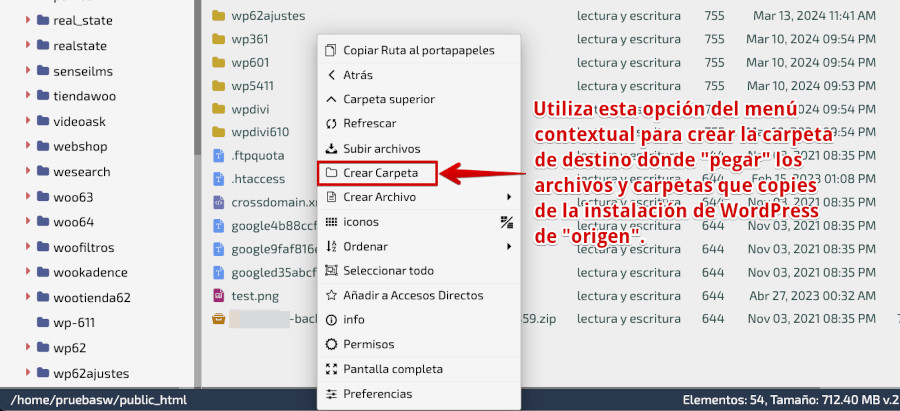This screenshot has height=411, width=900.
Task: Select the wpdivi610 folder row name
Action: 260,132
